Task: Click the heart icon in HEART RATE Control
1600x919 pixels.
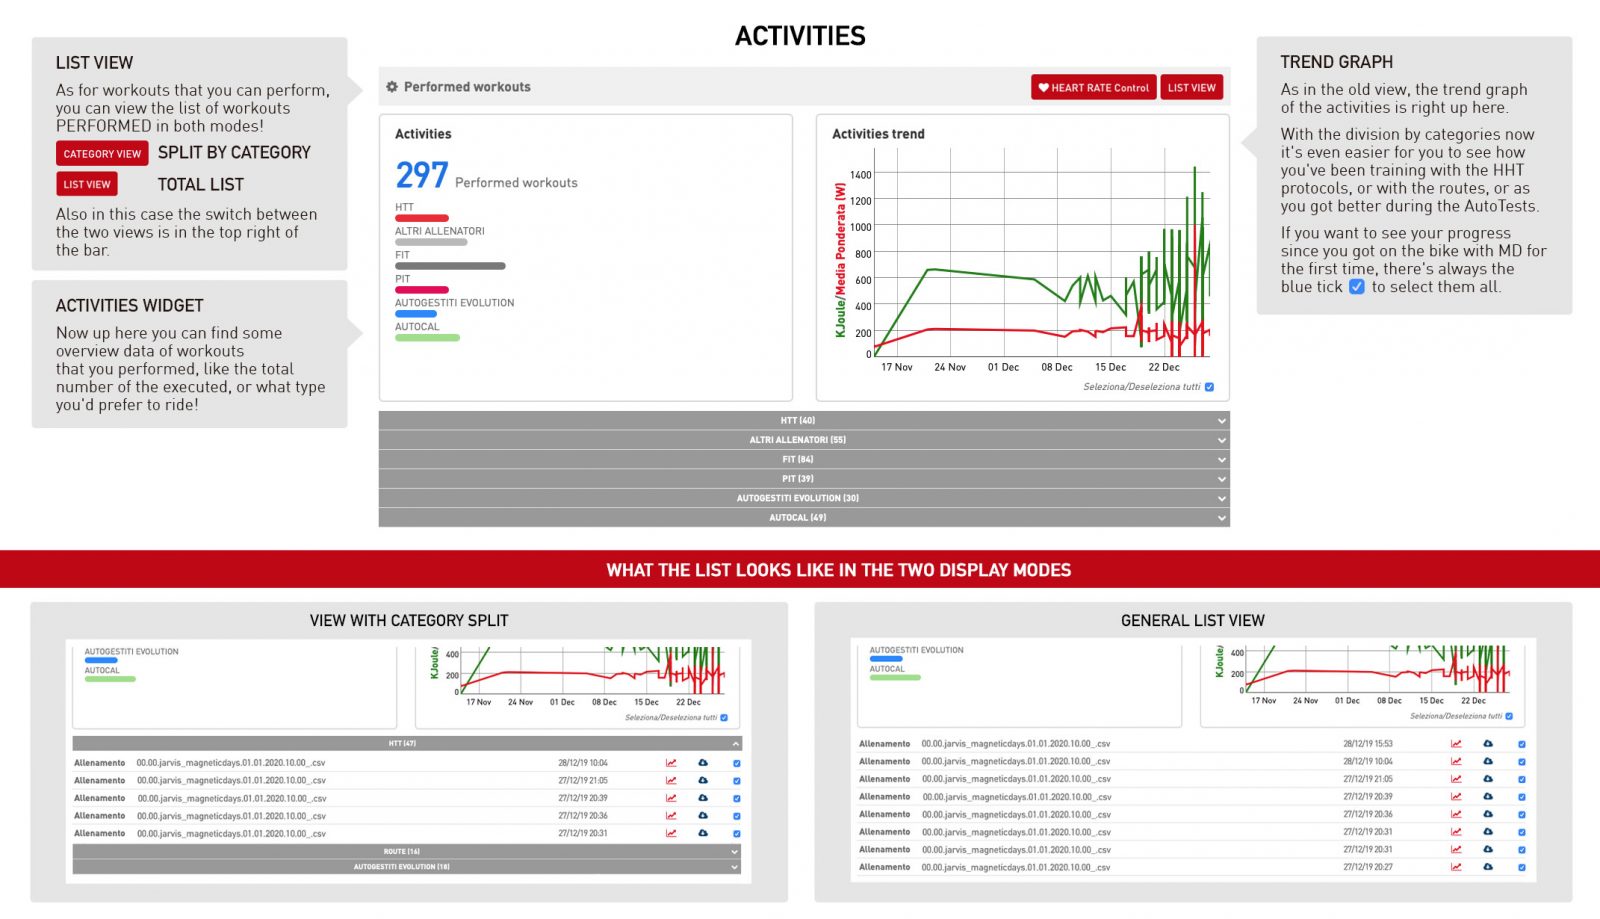Action: coord(1044,87)
